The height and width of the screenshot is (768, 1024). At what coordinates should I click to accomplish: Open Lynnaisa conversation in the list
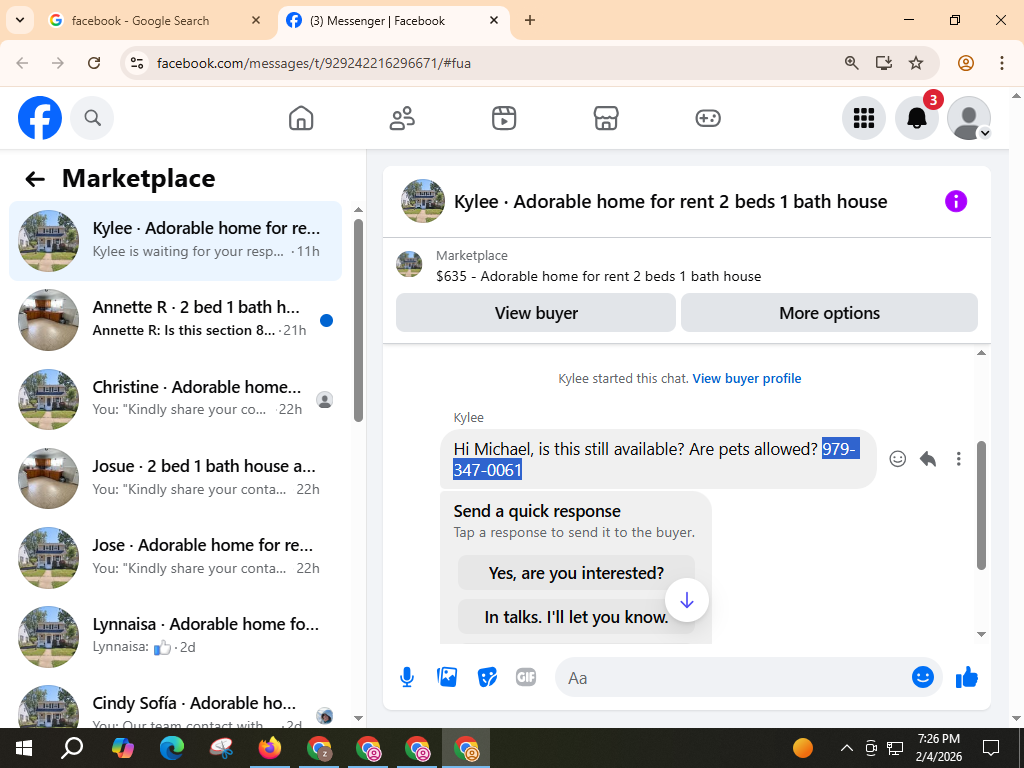175,636
